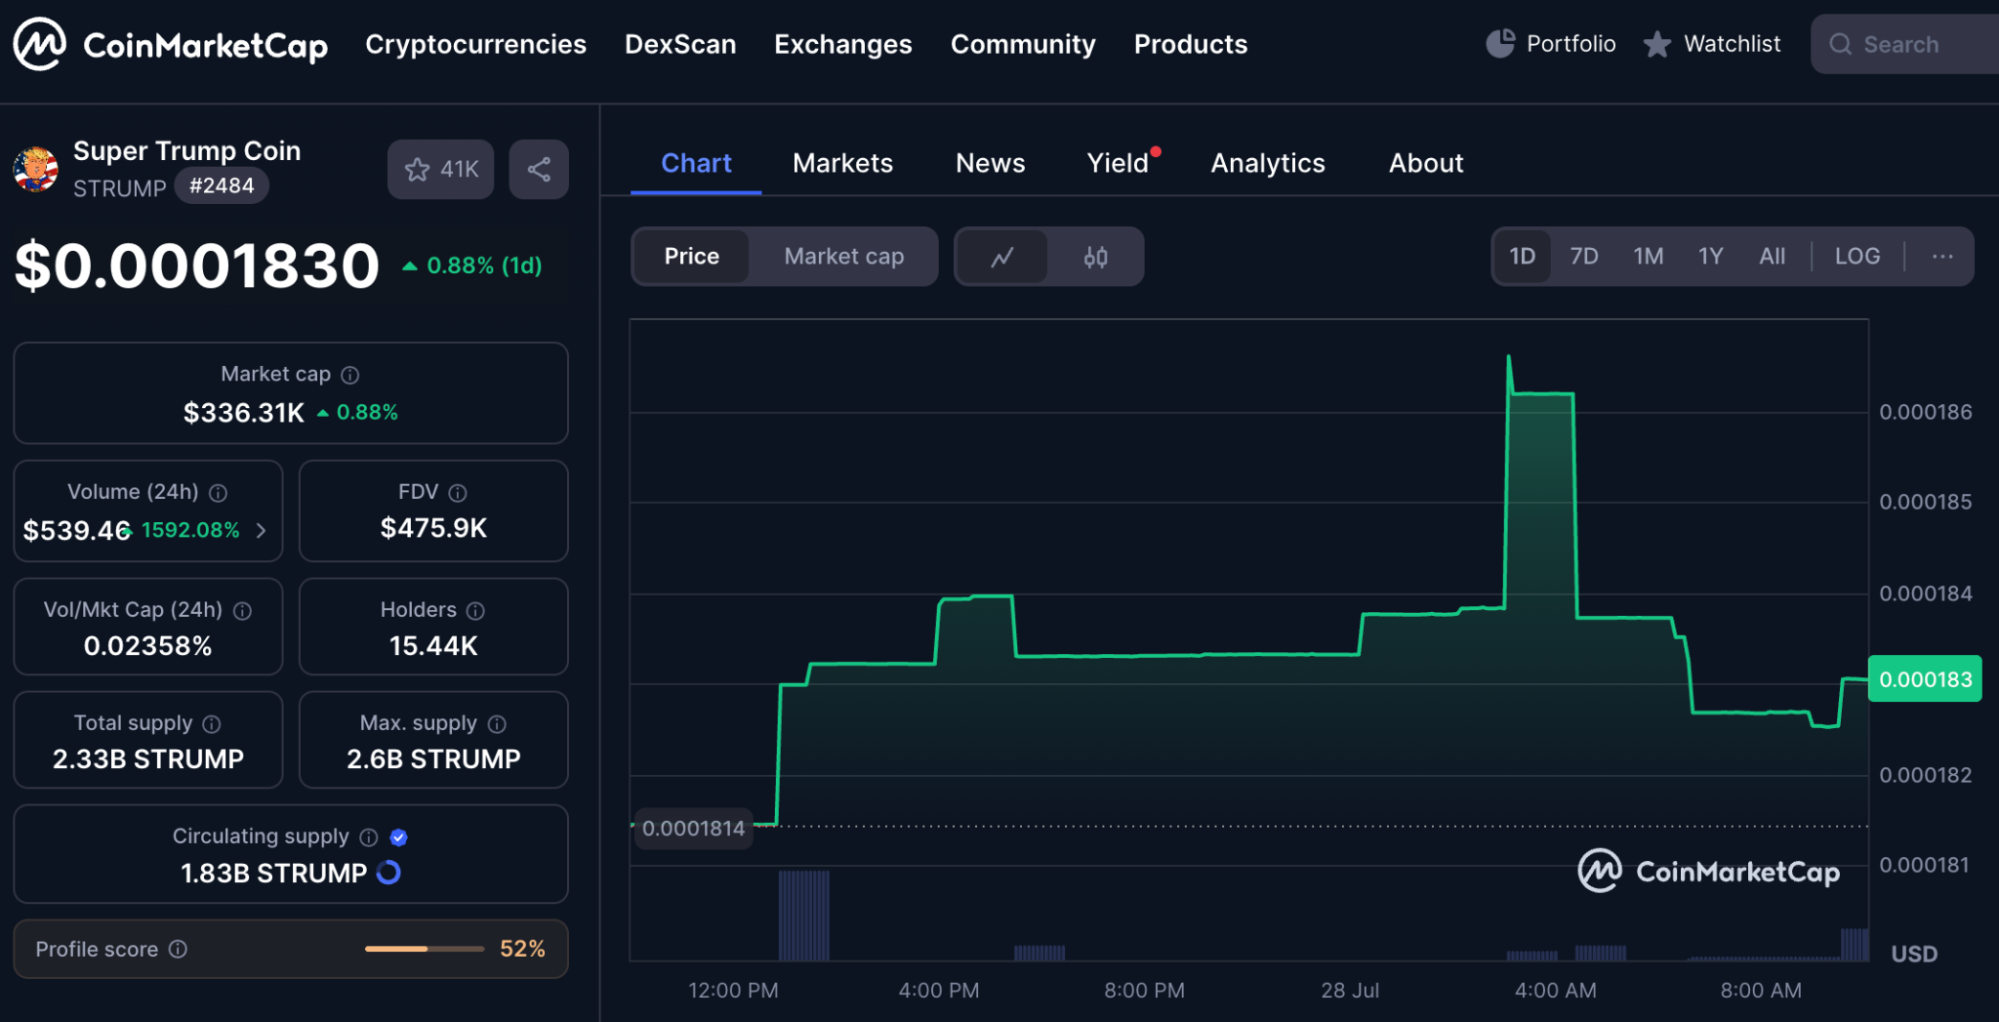Open the Chart tab
Screen dimensions: 1999x1022
(696, 163)
